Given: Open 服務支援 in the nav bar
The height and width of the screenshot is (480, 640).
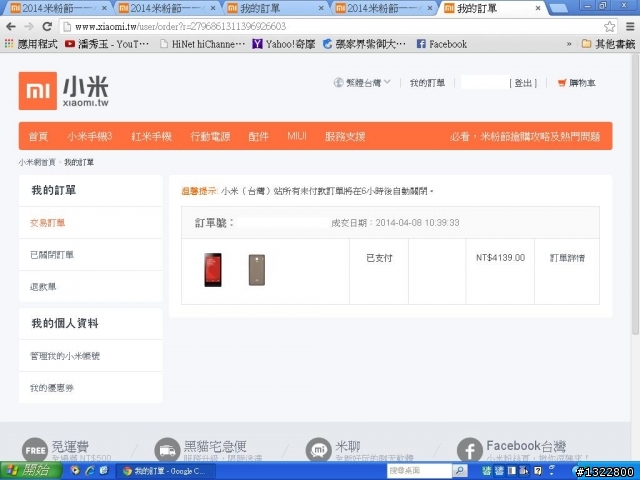Looking at the screenshot, I should [345, 136].
